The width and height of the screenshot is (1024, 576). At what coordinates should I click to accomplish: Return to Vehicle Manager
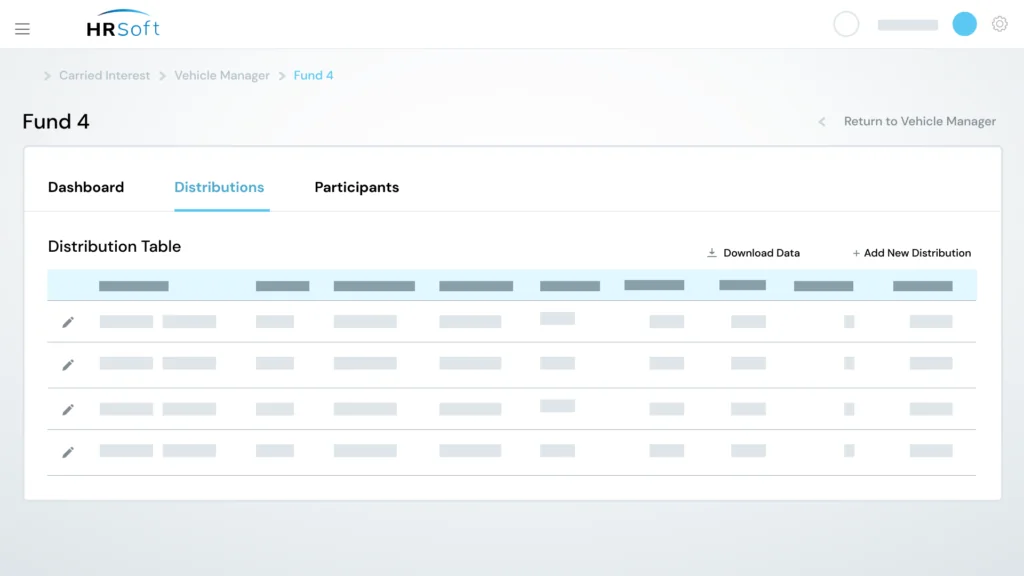click(920, 121)
